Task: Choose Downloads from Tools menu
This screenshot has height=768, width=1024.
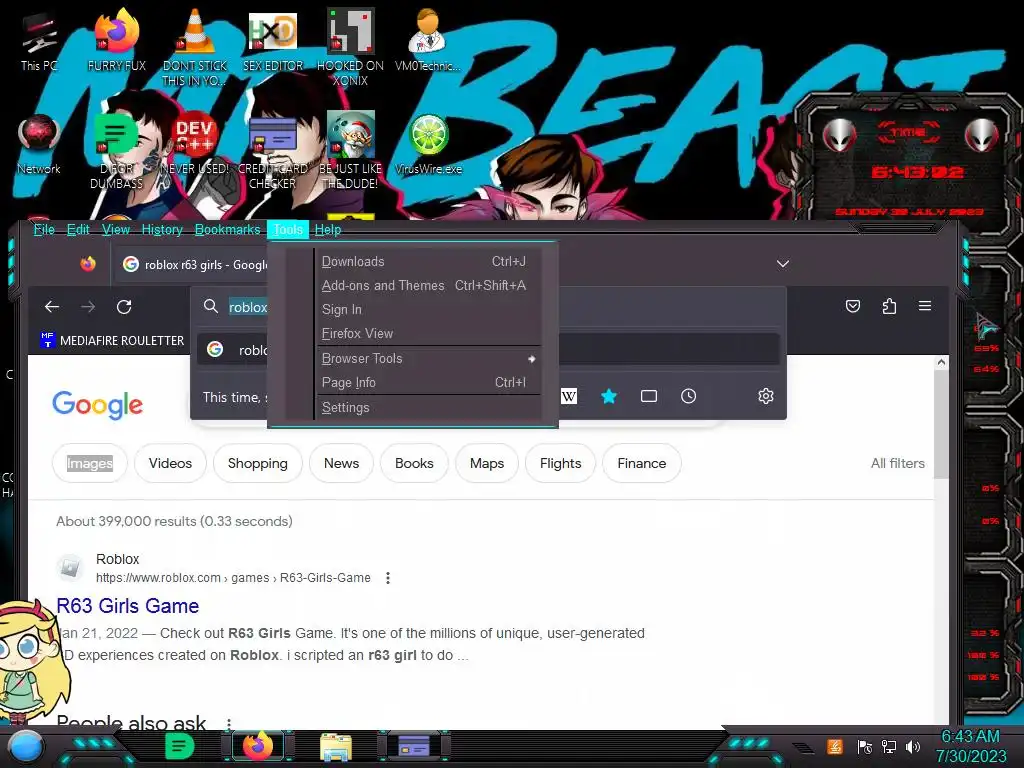Action: tap(428, 261)
